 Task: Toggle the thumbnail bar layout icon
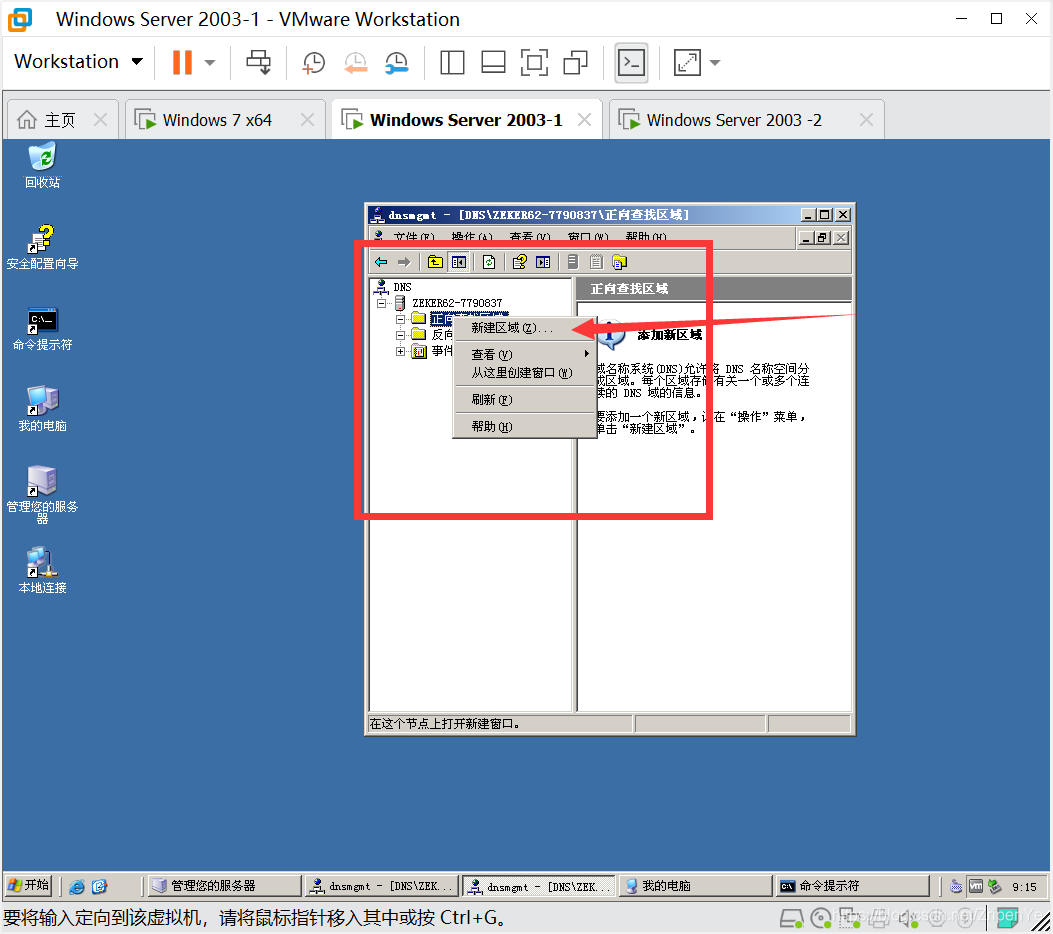pyautogui.click(x=493, y=62)
